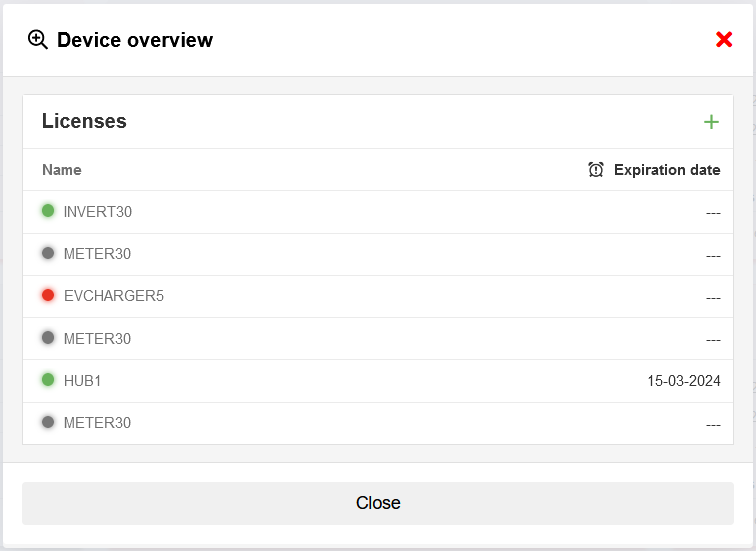Click the Device overview dialog title
This screenshot has width=756, height=551.
tap(135, 40)
